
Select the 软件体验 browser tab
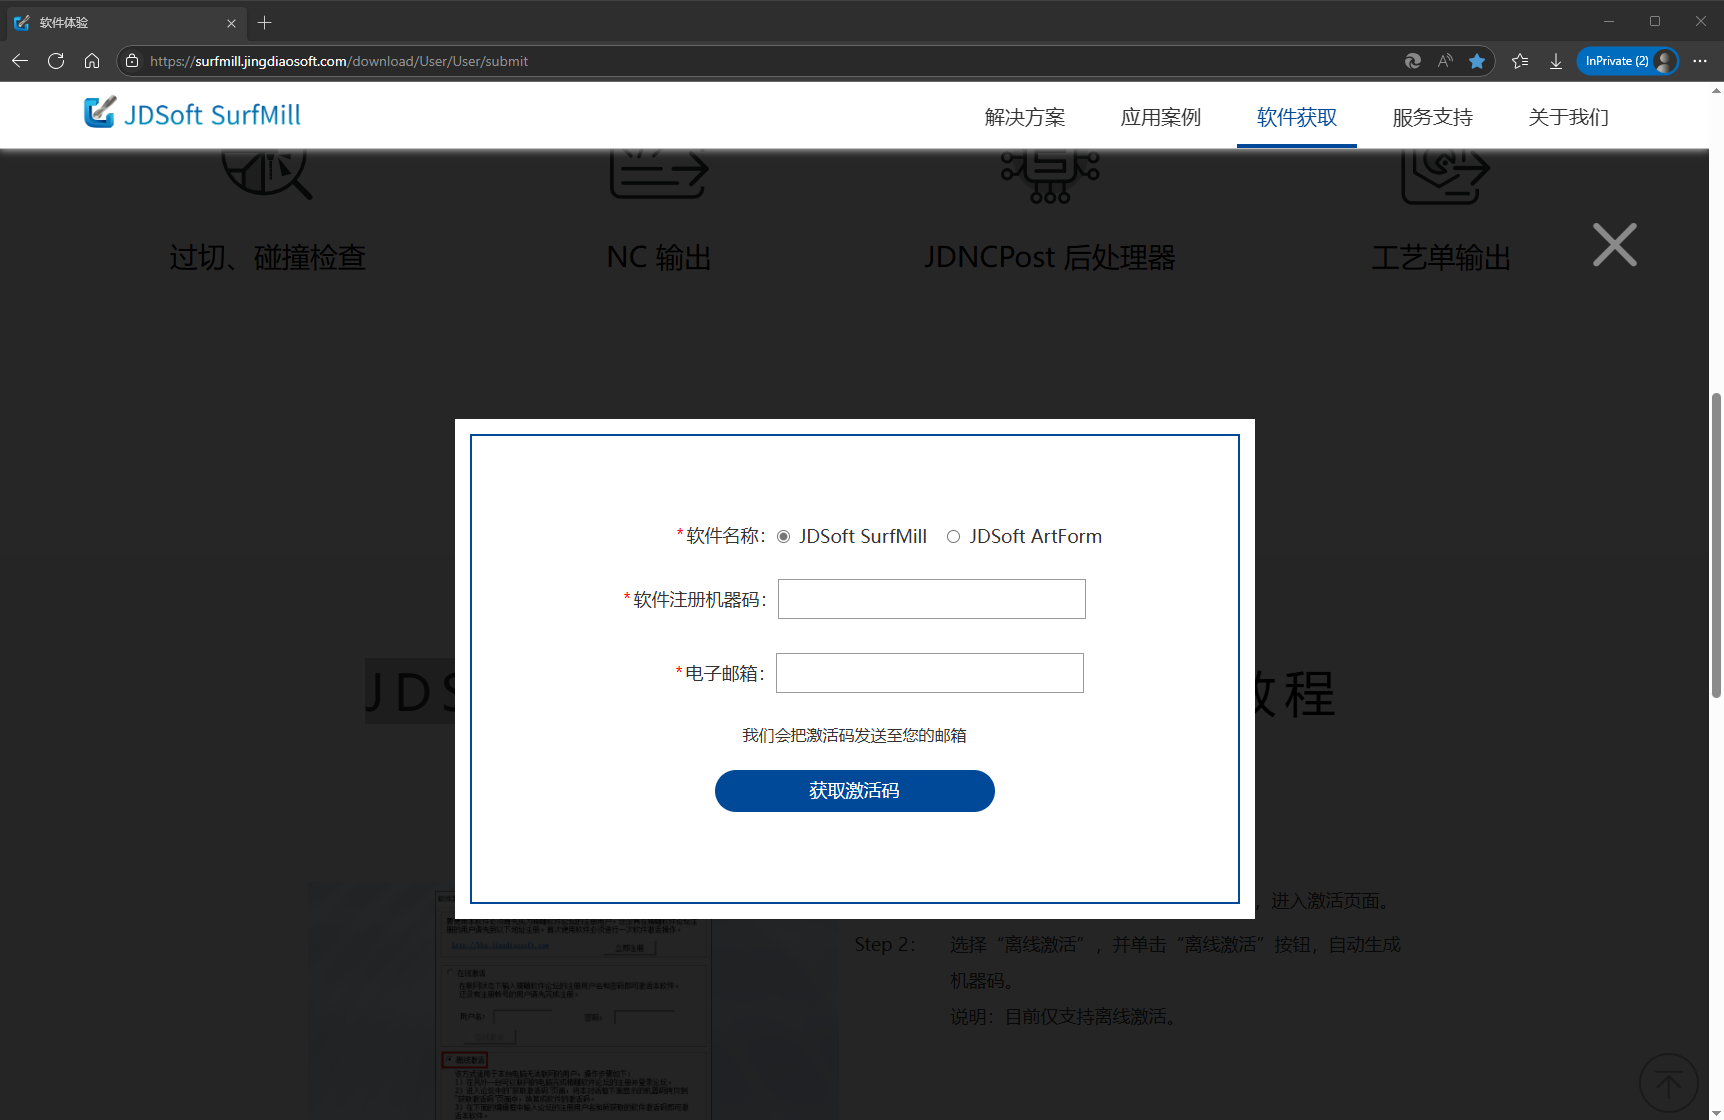(125, 23)
